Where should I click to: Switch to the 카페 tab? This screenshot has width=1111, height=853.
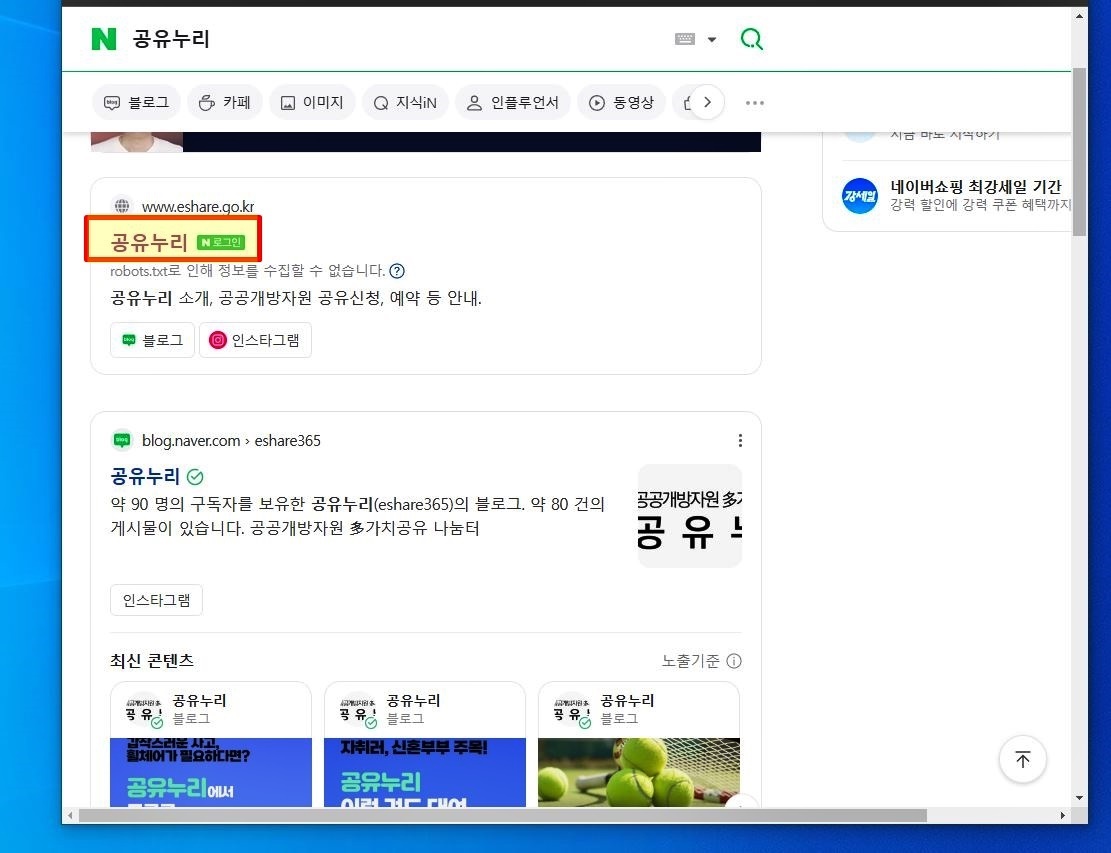225,103
